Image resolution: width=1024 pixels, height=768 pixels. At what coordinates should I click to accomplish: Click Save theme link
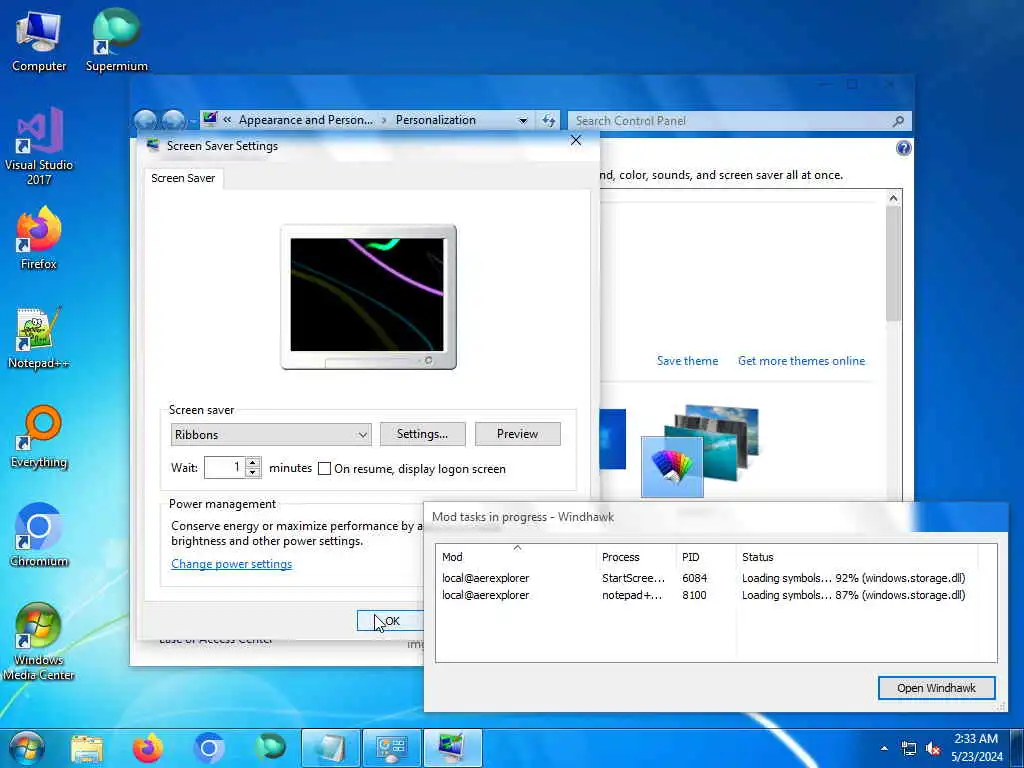pyautogui.click(x=687, y=360)
